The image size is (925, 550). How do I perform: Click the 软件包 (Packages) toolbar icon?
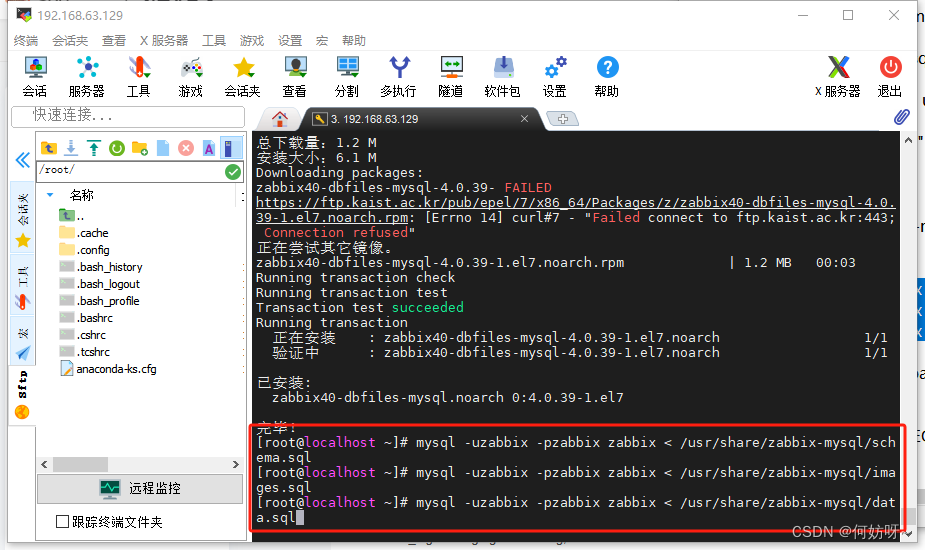click(503, 77)
